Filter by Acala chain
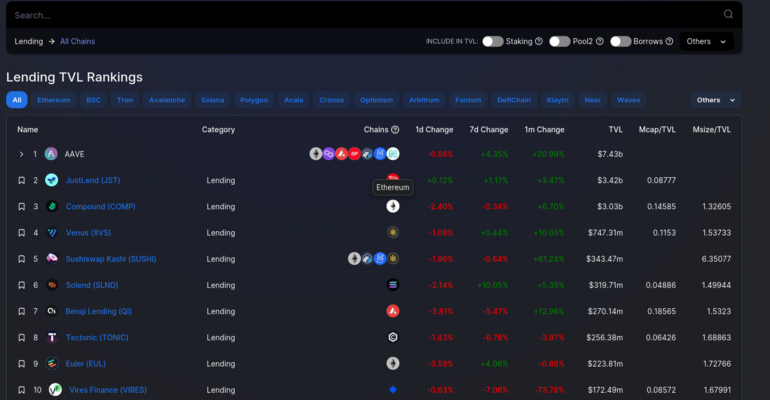This screenshot has width=770, height=400. (294, 100)
